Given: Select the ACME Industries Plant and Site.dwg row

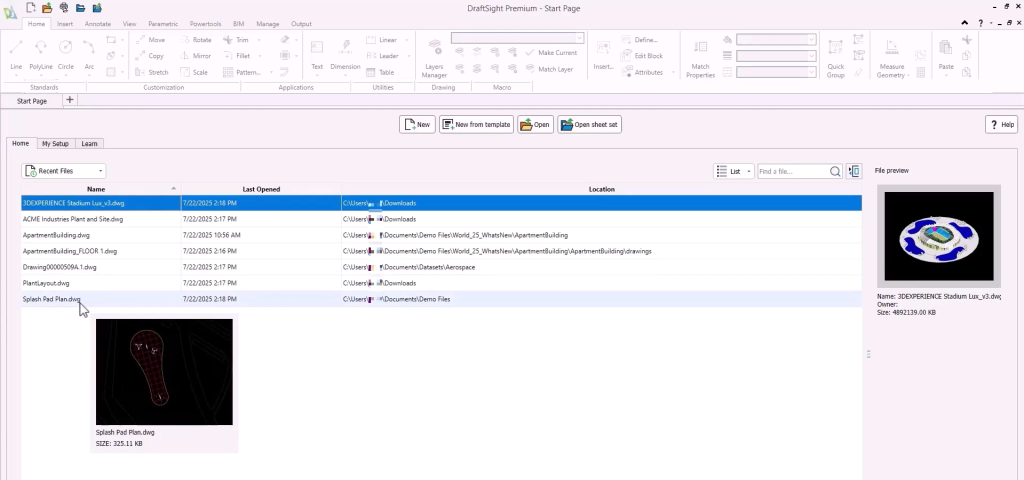Looking at the screenshot, I should coord(441,219).
